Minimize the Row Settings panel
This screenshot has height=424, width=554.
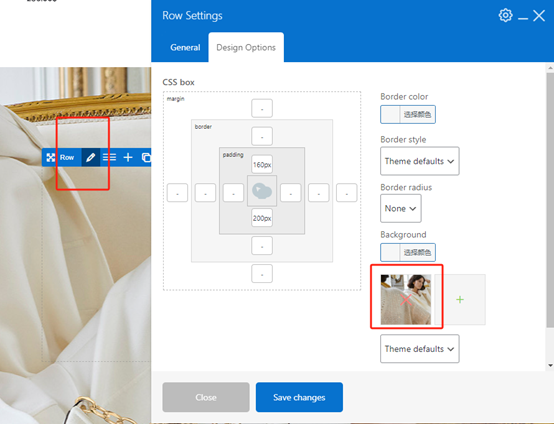click(x=523, y=19)
